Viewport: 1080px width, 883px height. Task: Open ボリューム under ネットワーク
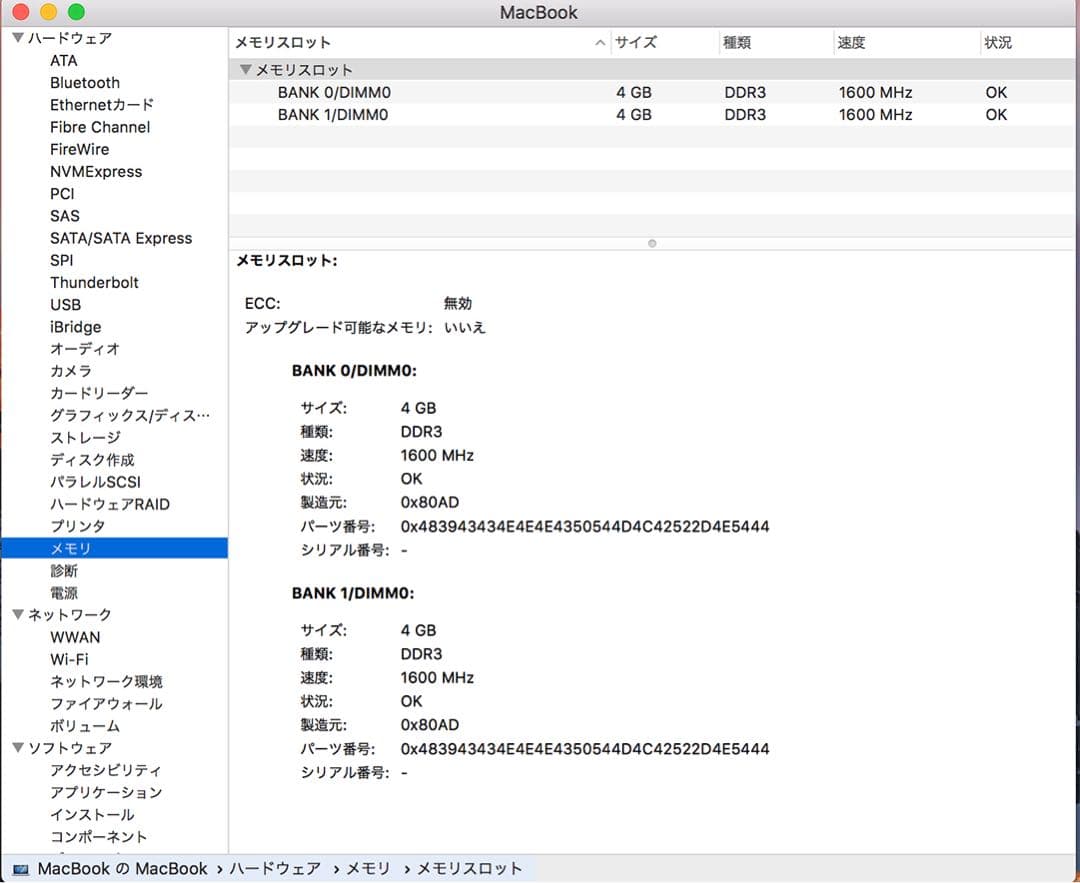(x=85, y=725)
